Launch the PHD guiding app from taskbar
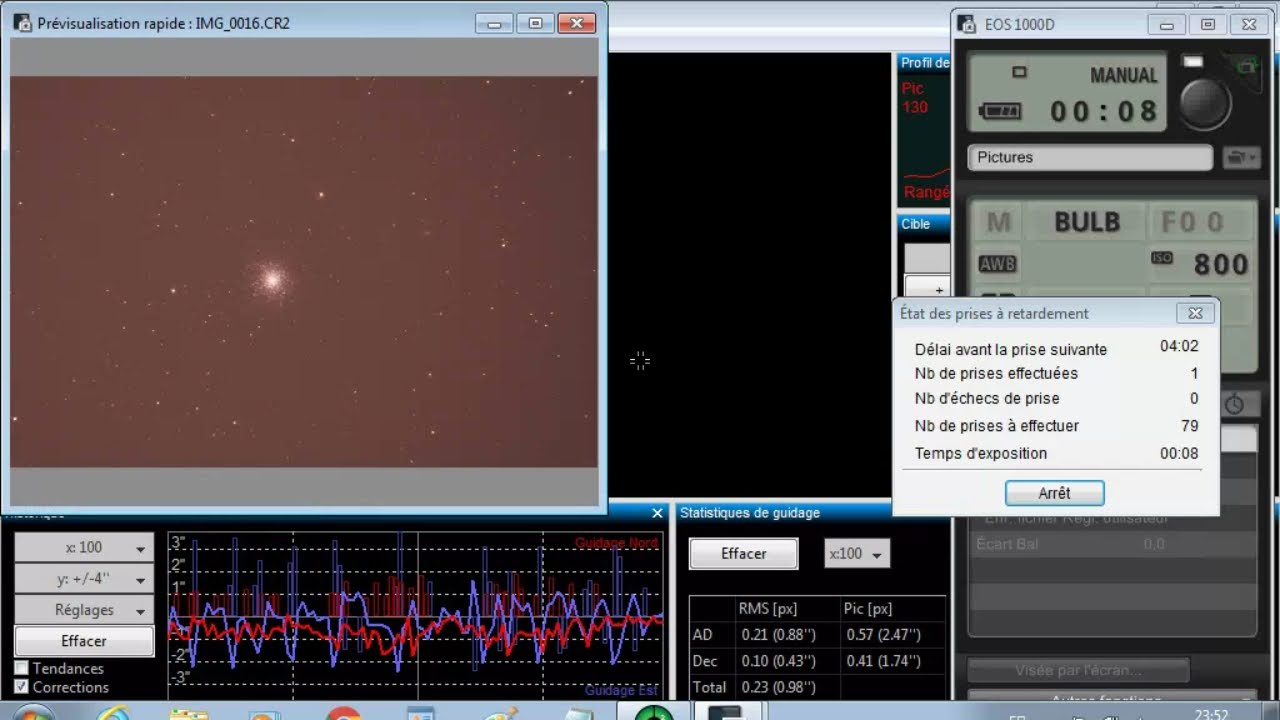Image resolution: width=1280 pixels, height=720 pixels. [x=655, y=712]
